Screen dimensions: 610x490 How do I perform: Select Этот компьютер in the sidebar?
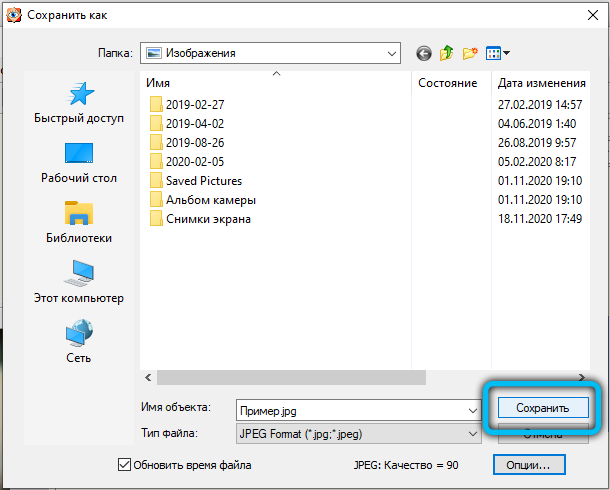click(x=80, y=282)
